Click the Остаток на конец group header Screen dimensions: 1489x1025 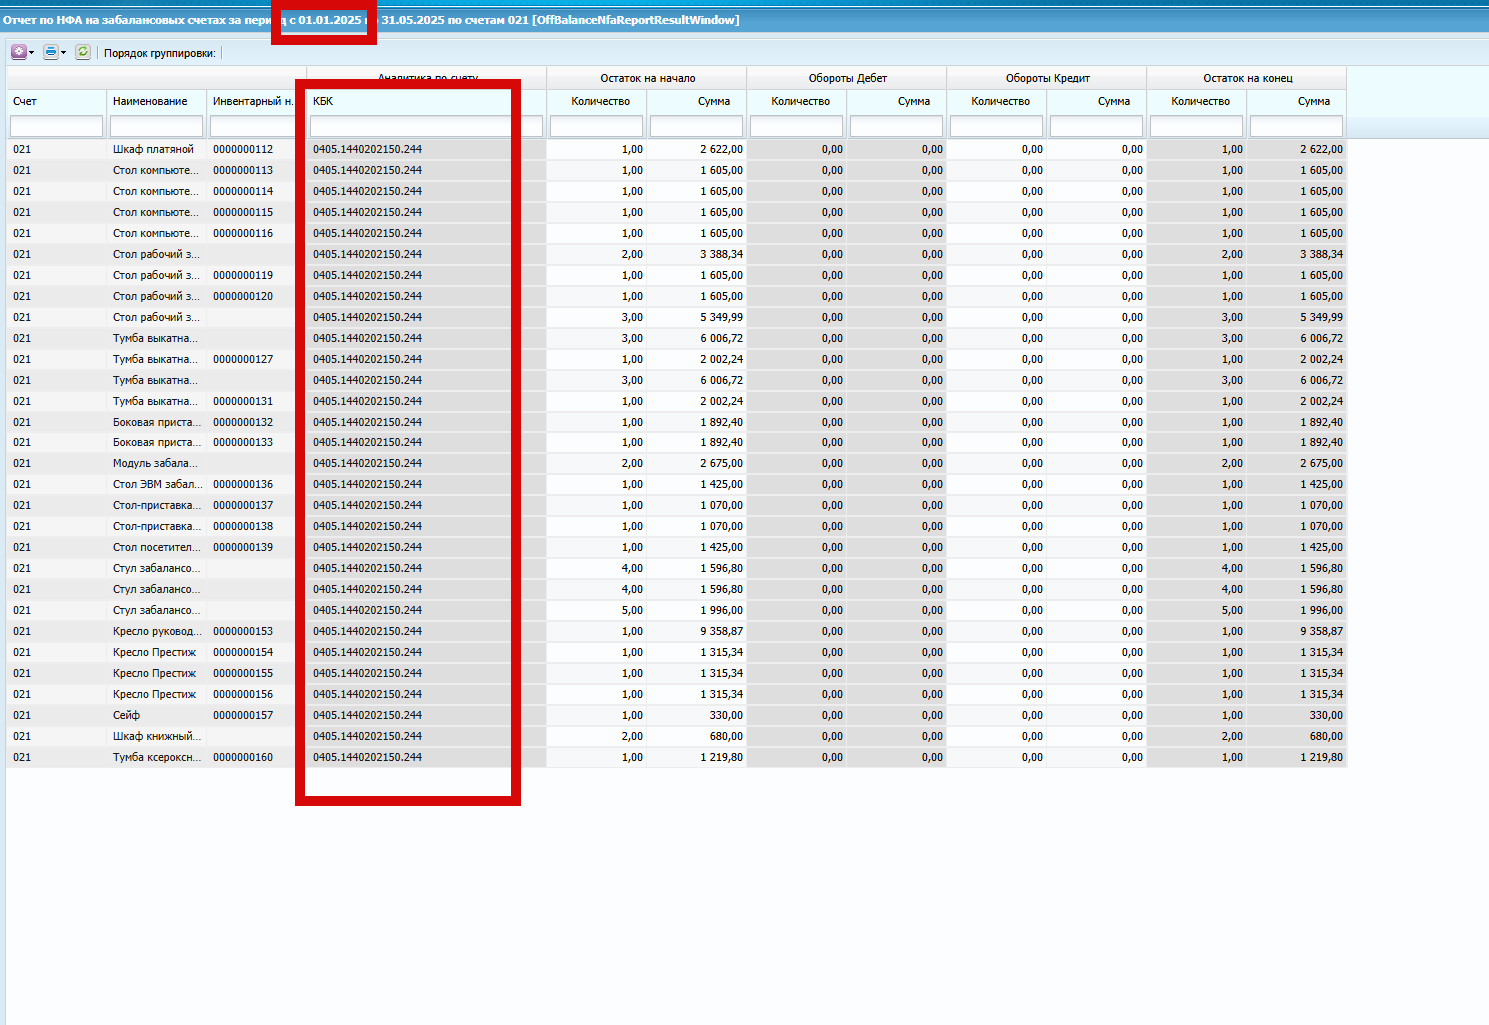[x=1246, y=78]
